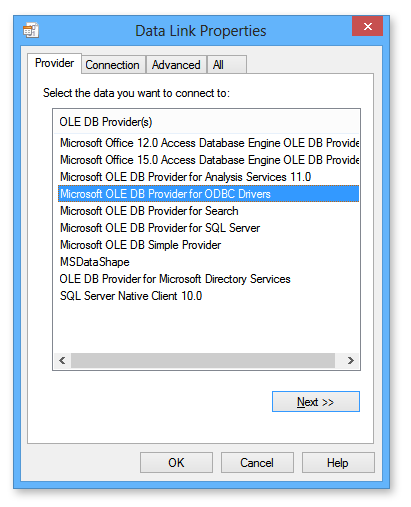Choose OLE DB Provider for Analysis Services 11.0
The width and height of the screenshot is (411, 507).
209,177
